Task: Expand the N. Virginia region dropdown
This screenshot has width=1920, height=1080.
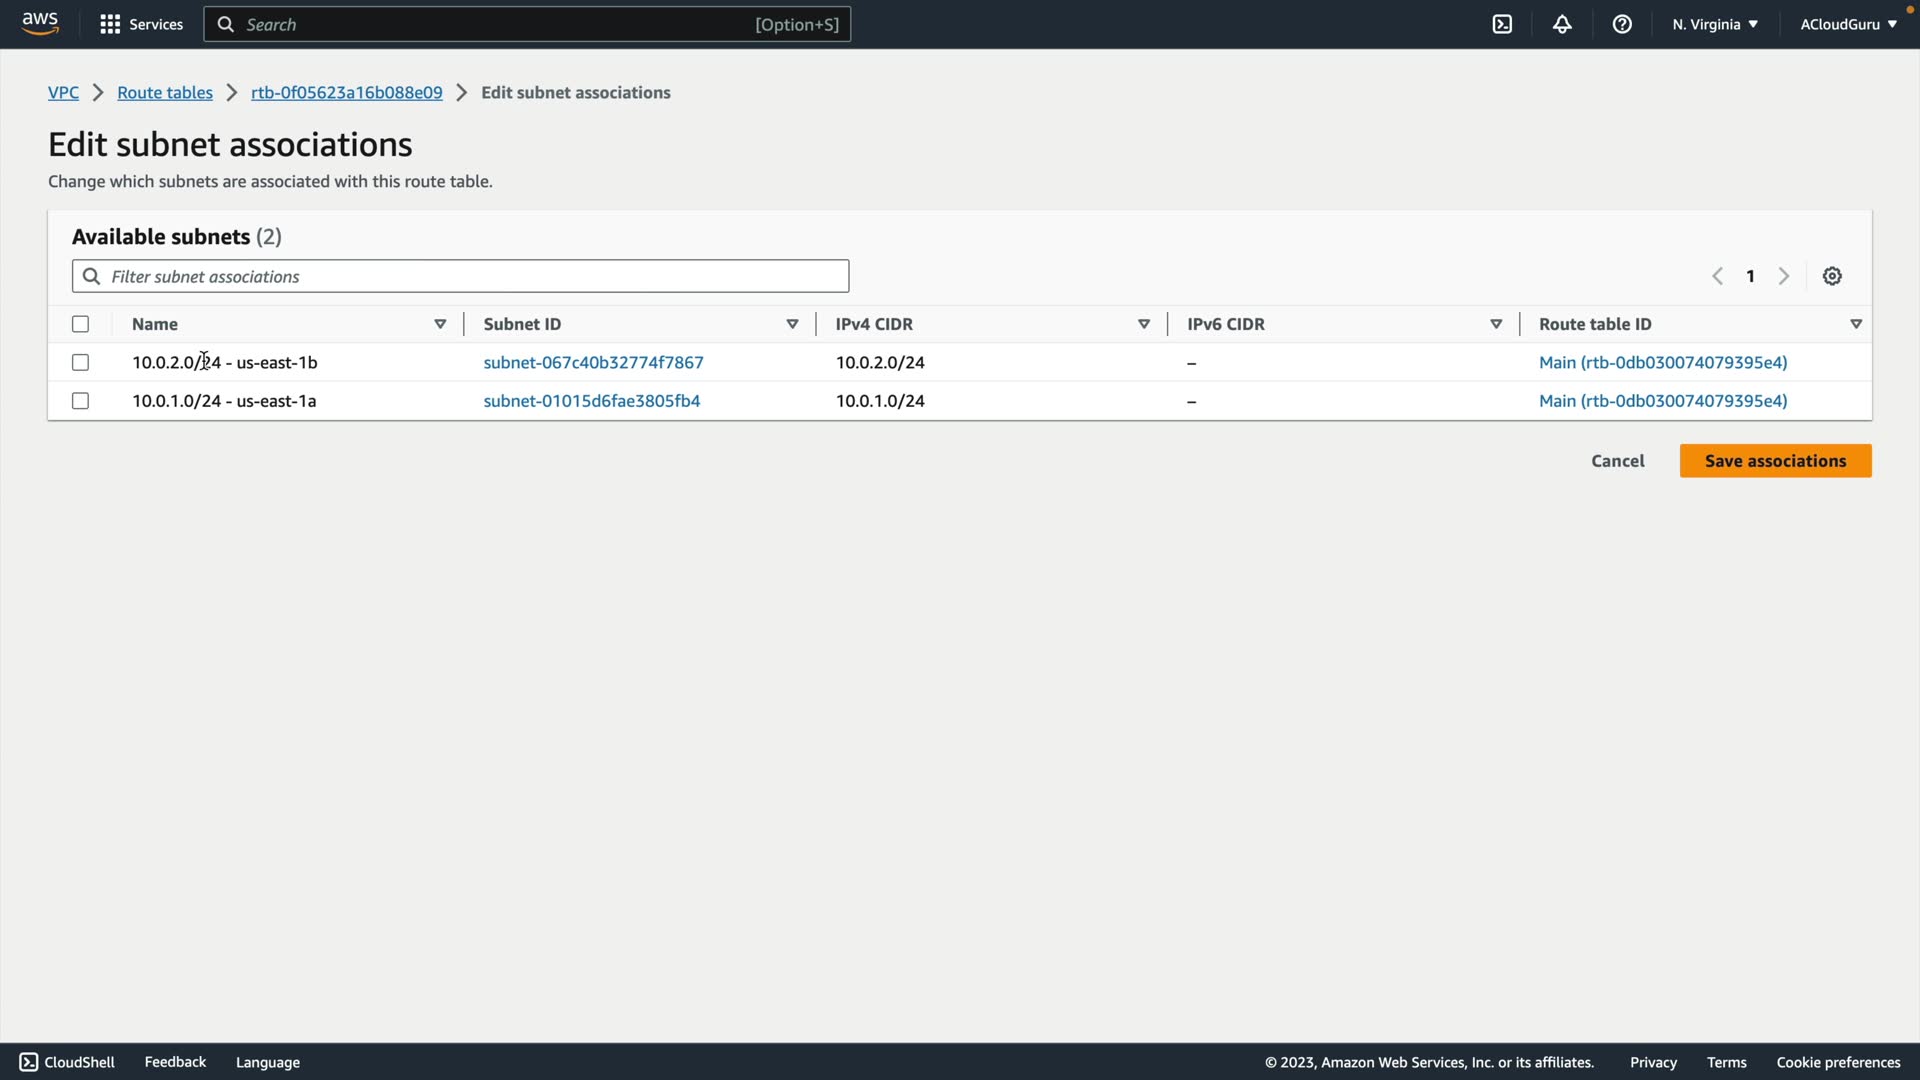Action: [x=1714, y=24]
